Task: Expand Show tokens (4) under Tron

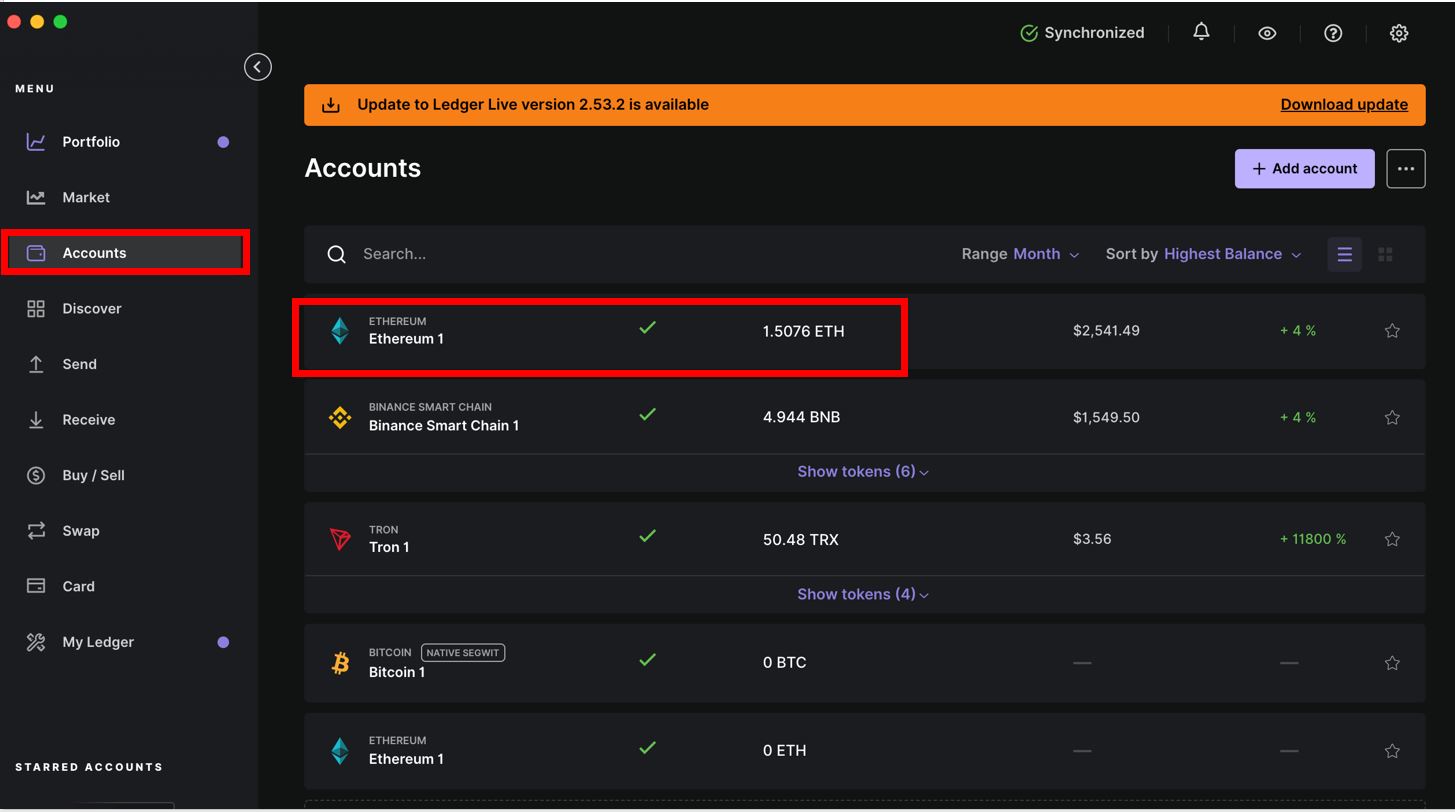Action: (x=863, y=594)
